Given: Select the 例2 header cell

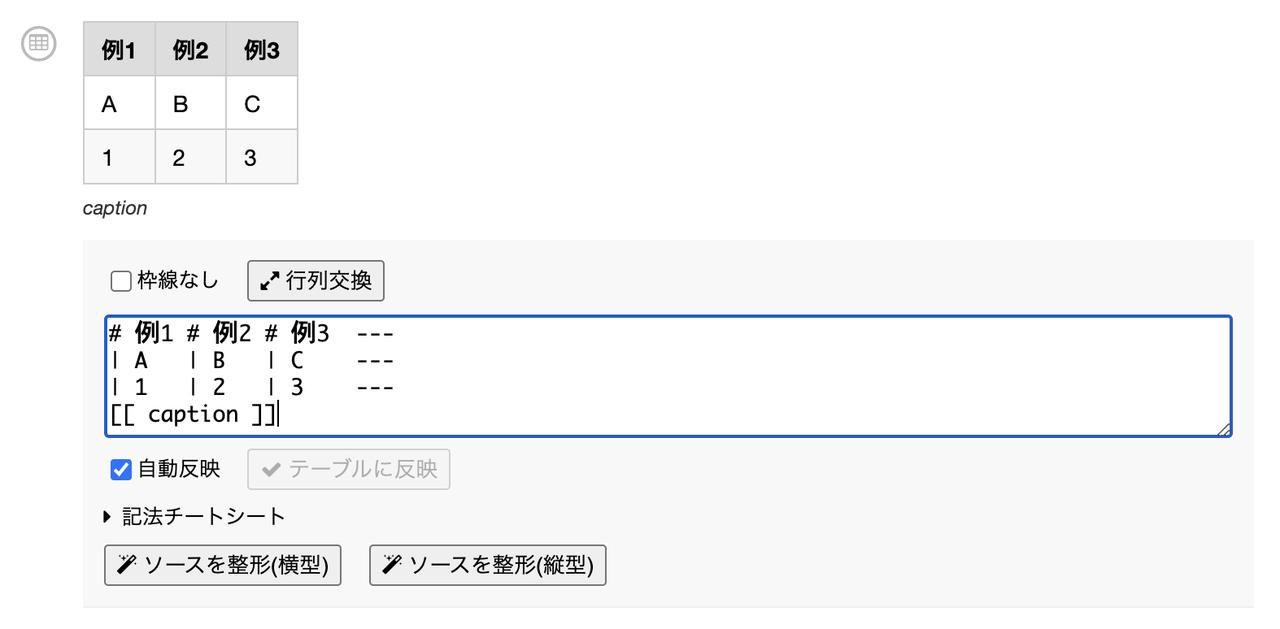Looking at the screenshot, I should coord(190,49).
